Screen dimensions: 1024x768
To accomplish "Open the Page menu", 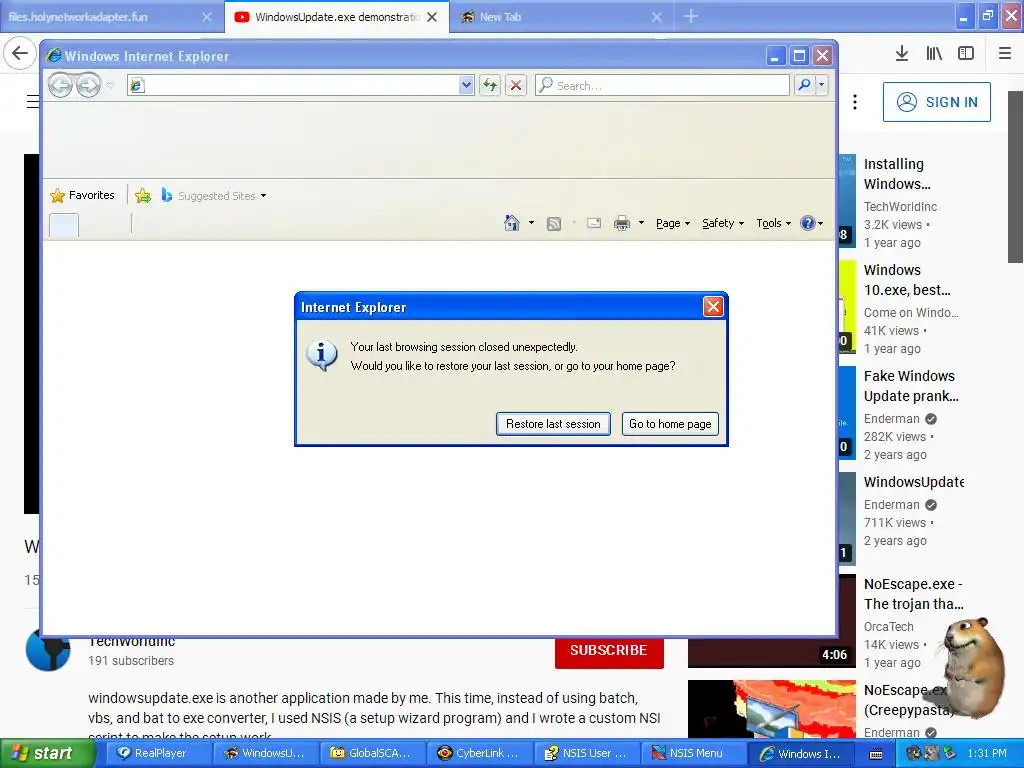I will point(673,223).
